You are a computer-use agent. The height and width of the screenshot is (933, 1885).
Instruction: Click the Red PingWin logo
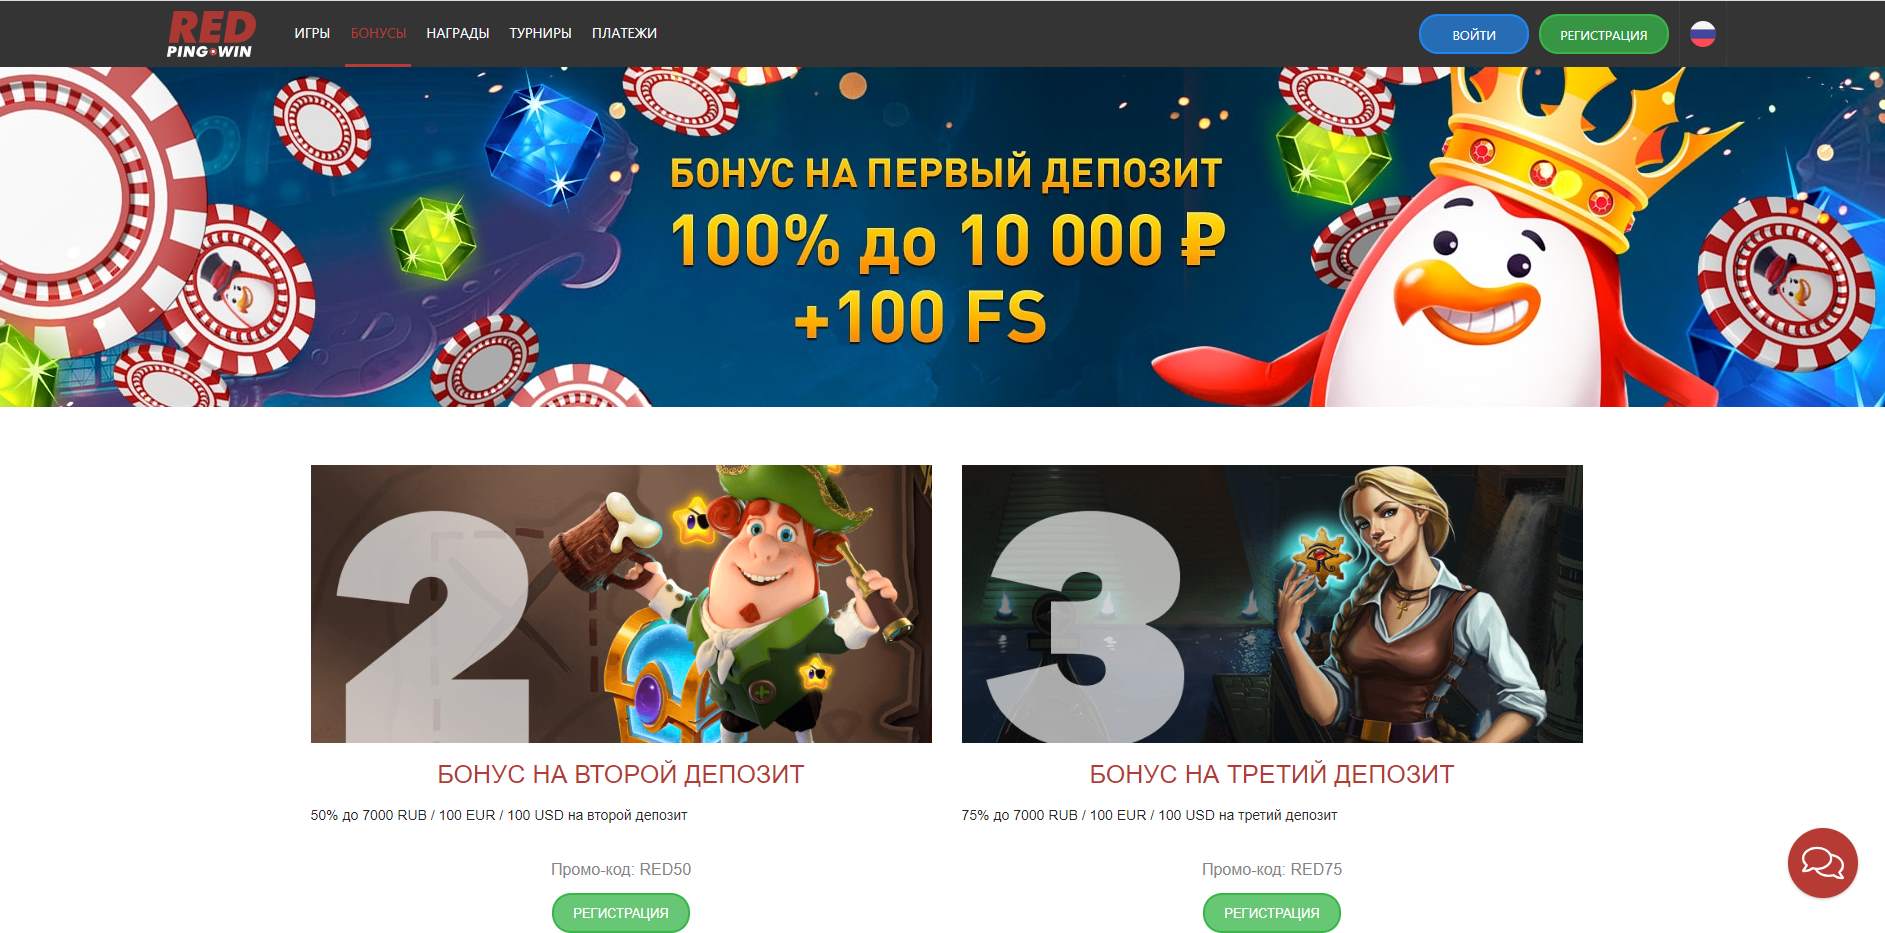210,34
